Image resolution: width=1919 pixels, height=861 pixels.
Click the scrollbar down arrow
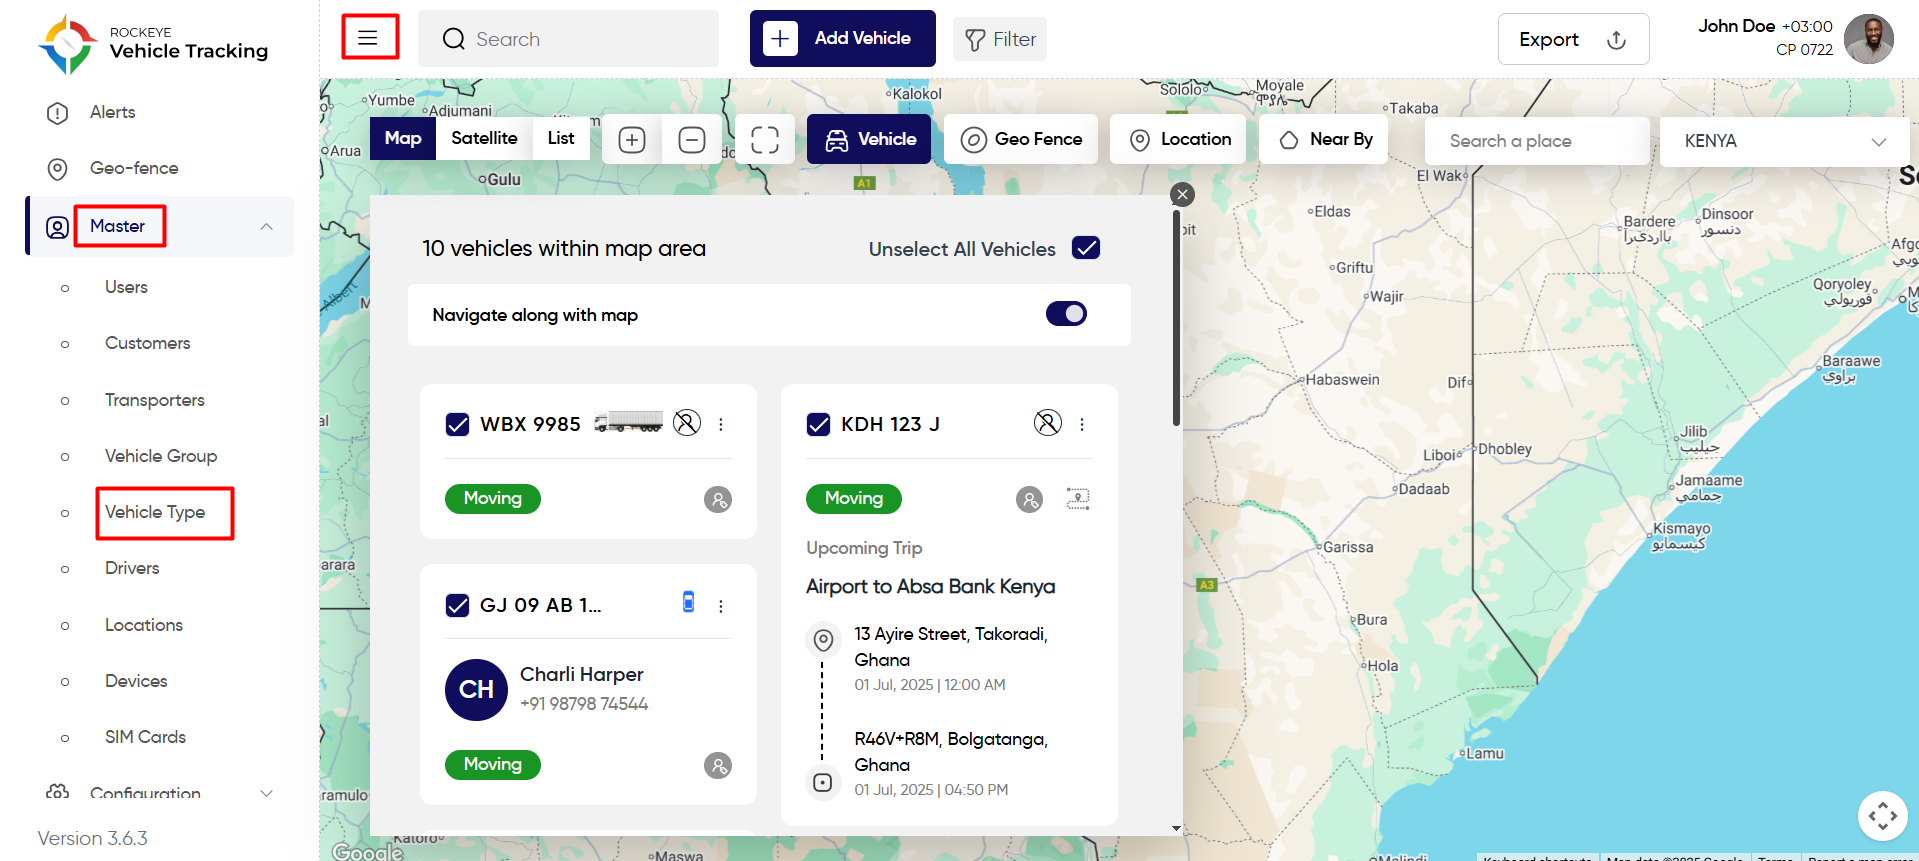1177,828
